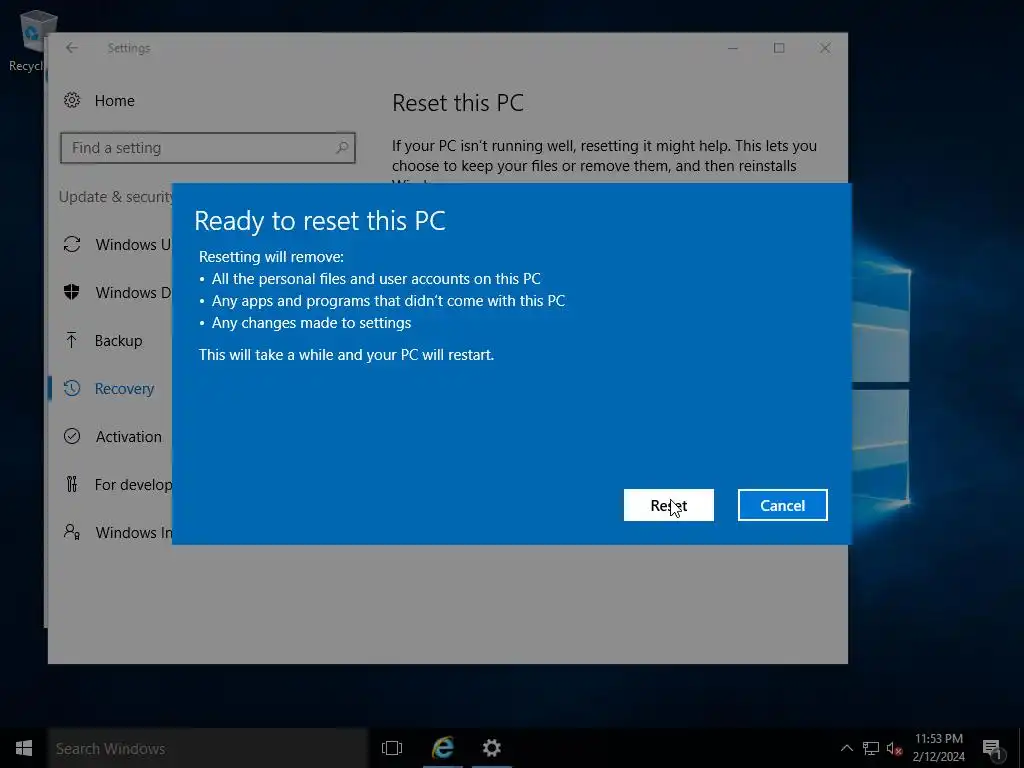Open the Backup sidebar entry

(x=118, y=341)
